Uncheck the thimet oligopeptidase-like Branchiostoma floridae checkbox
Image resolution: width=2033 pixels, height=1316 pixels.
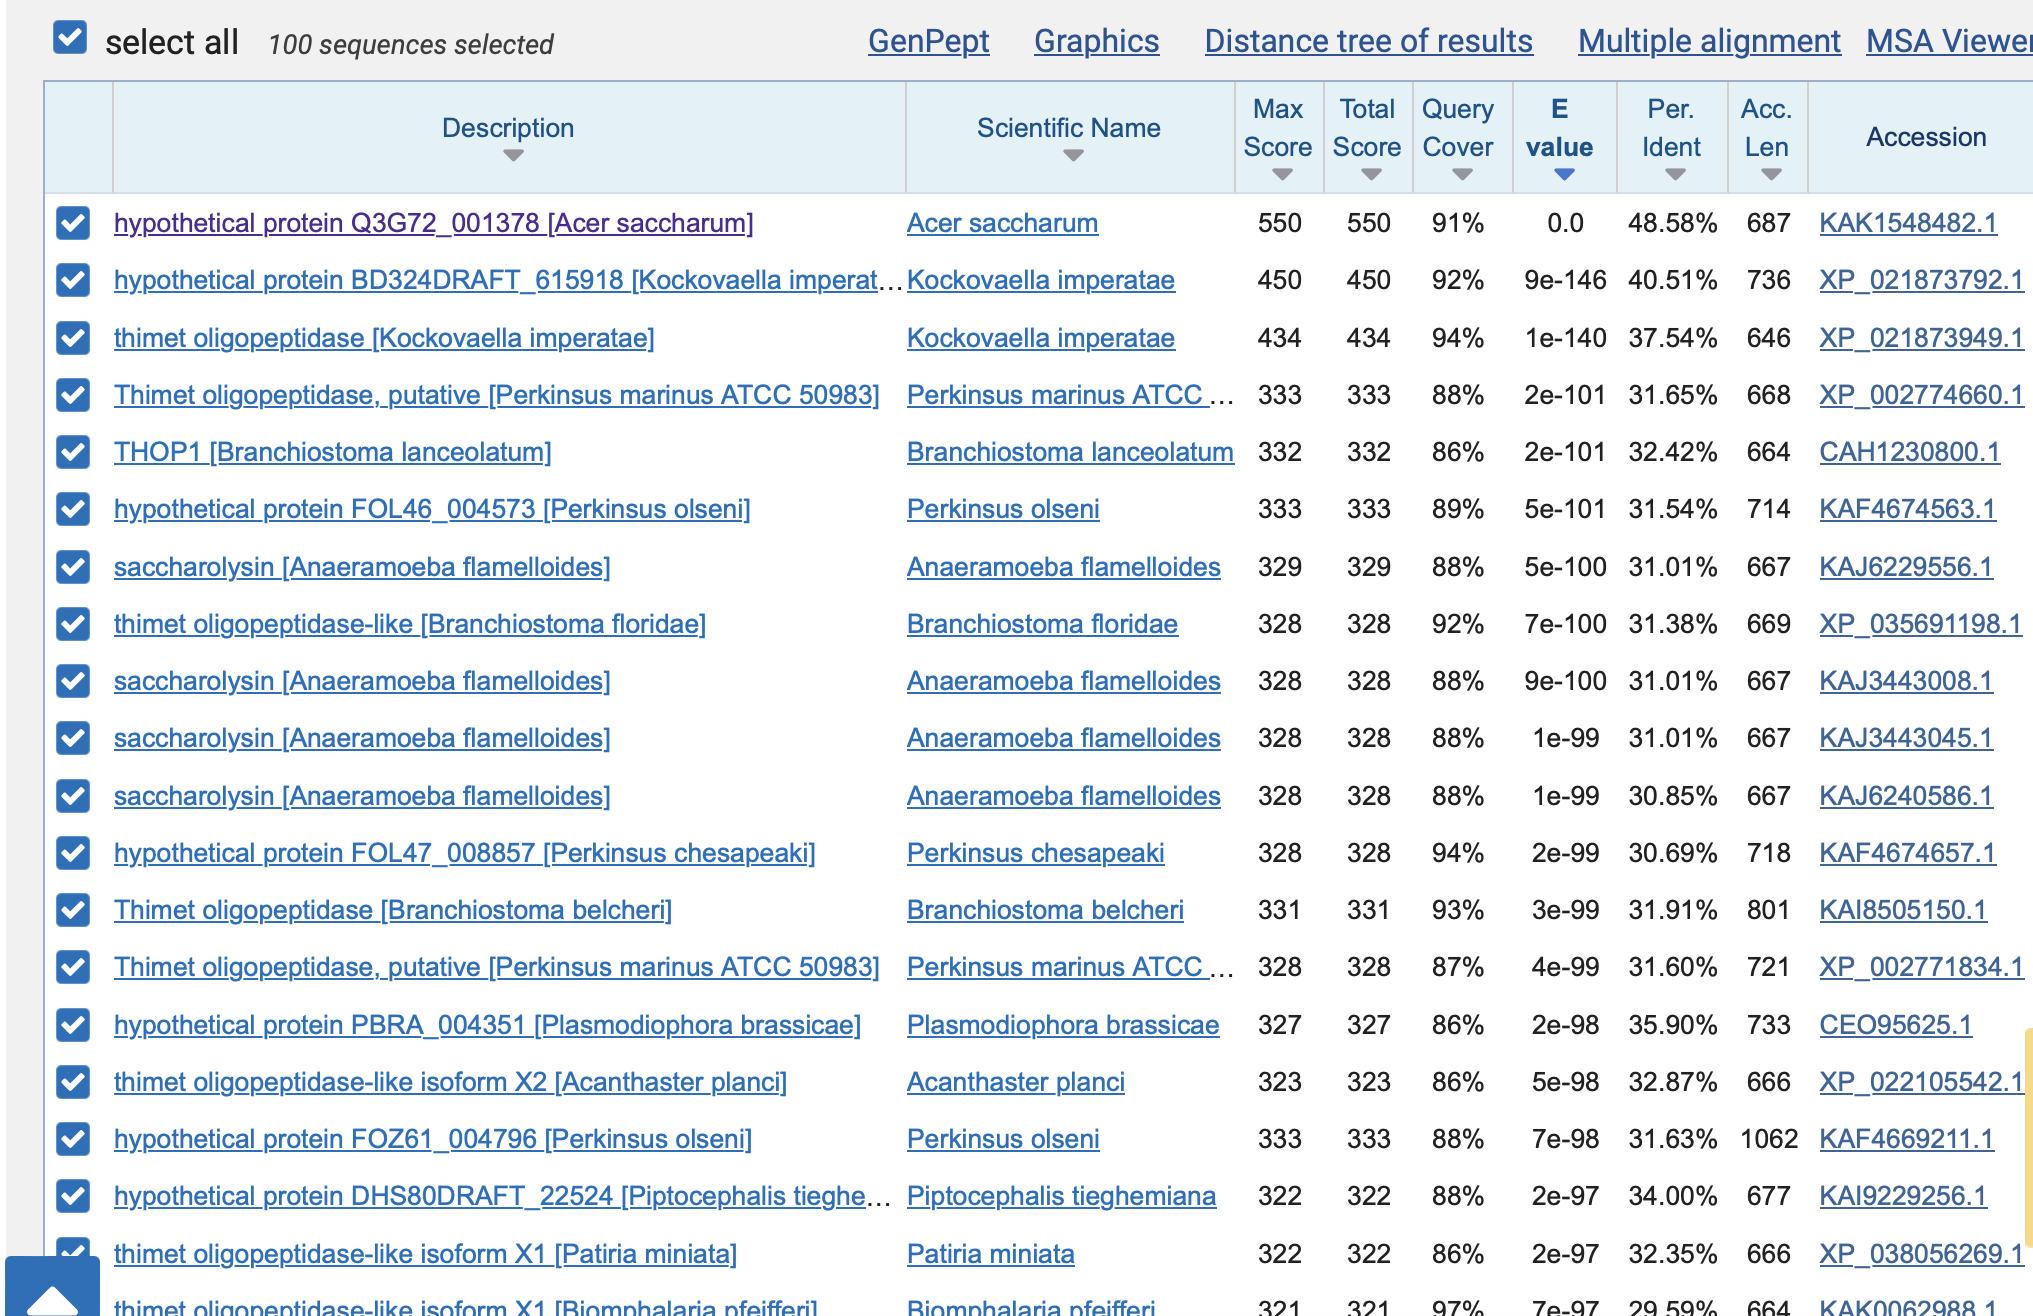click(73, 624)
